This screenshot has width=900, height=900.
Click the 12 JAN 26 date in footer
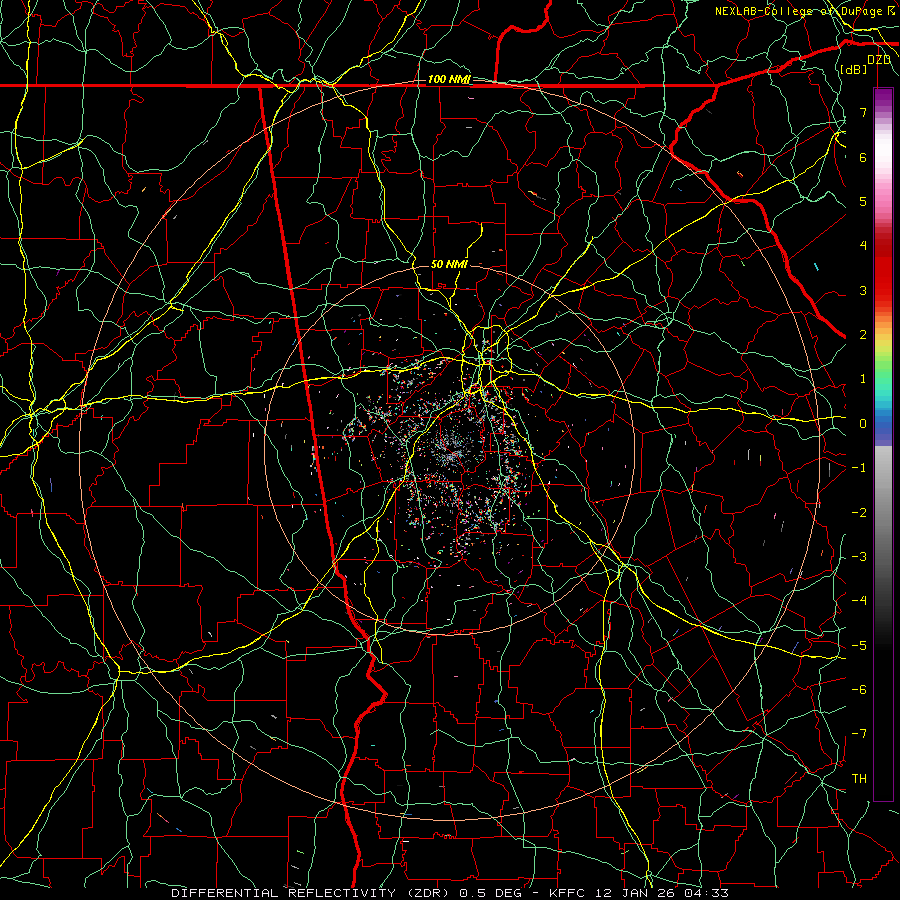pos(637,893)
